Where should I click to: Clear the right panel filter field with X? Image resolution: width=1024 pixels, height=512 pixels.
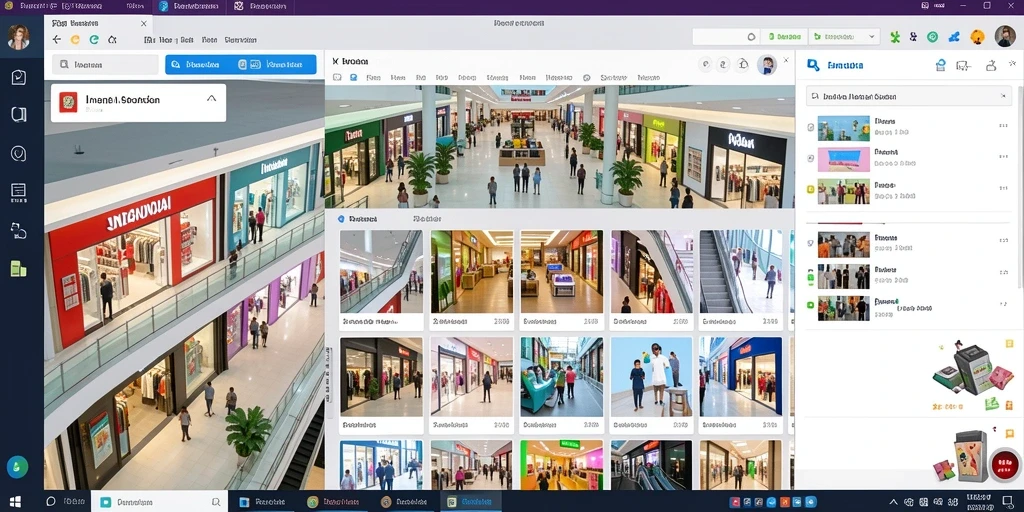[x=1003, y=96]
